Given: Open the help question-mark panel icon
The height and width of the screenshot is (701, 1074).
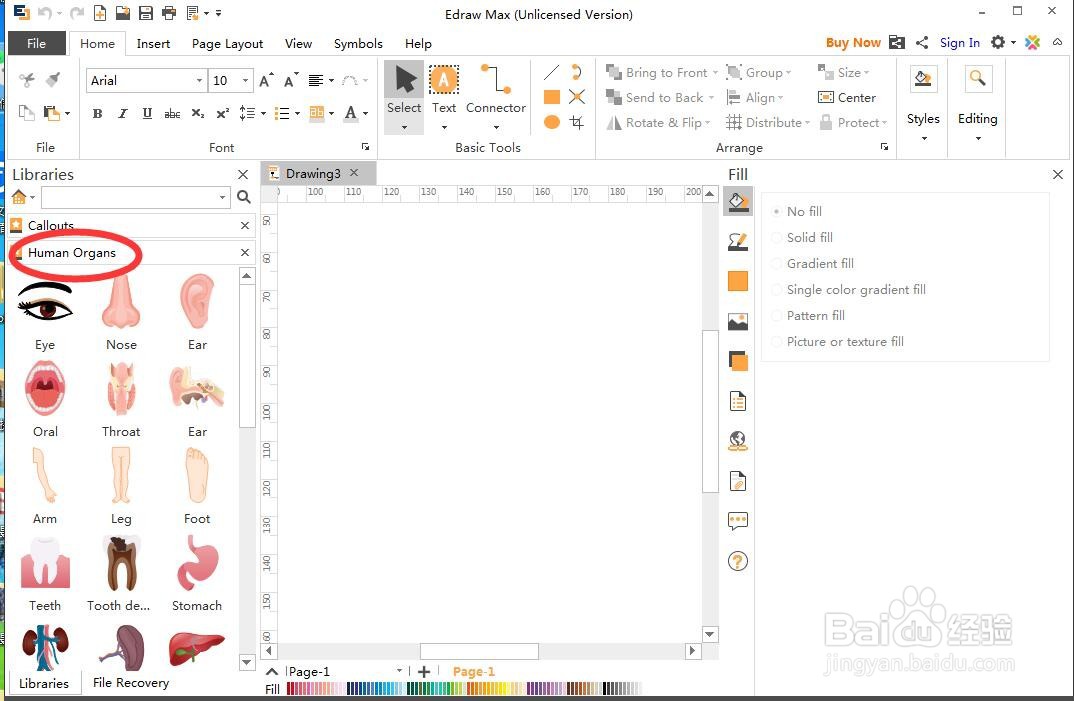Looking at the screenshot, I should point(738,561).
